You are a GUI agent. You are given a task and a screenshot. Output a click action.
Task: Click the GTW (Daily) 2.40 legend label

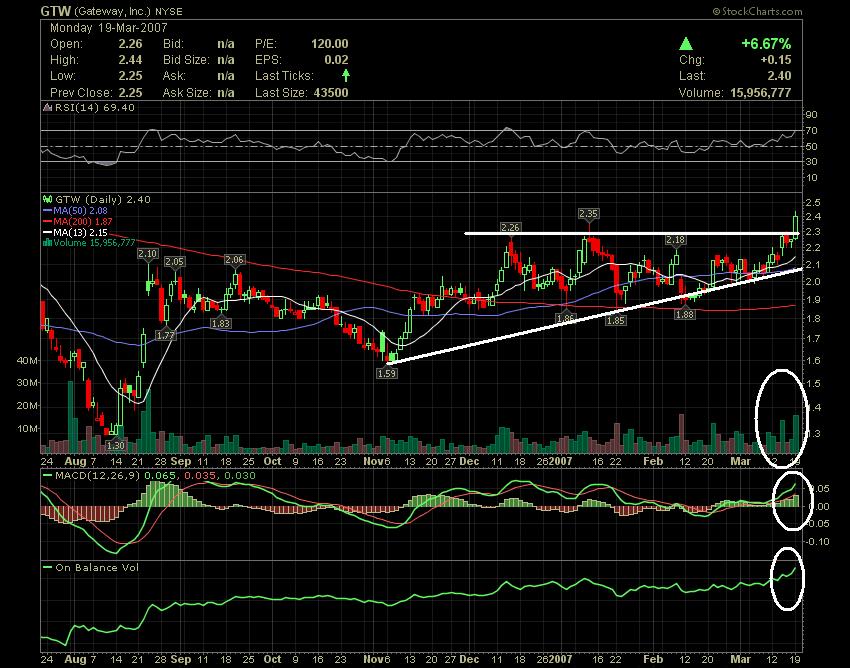coord(103,200)
